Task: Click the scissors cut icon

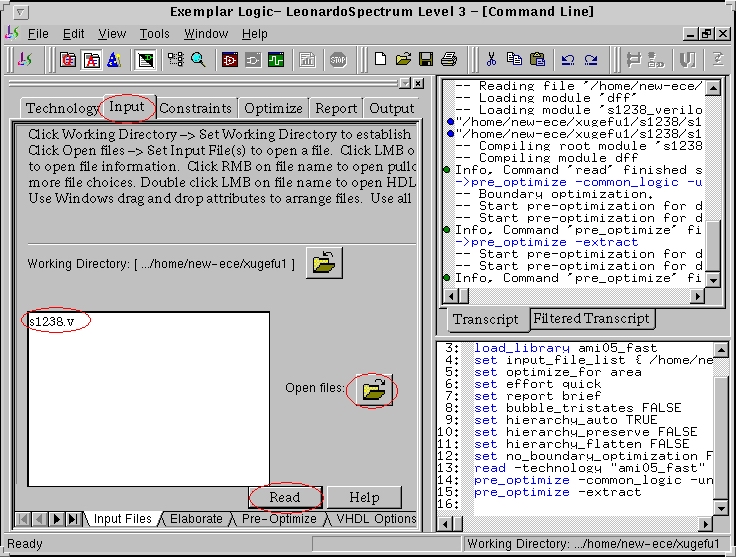Action: (491, 59)
